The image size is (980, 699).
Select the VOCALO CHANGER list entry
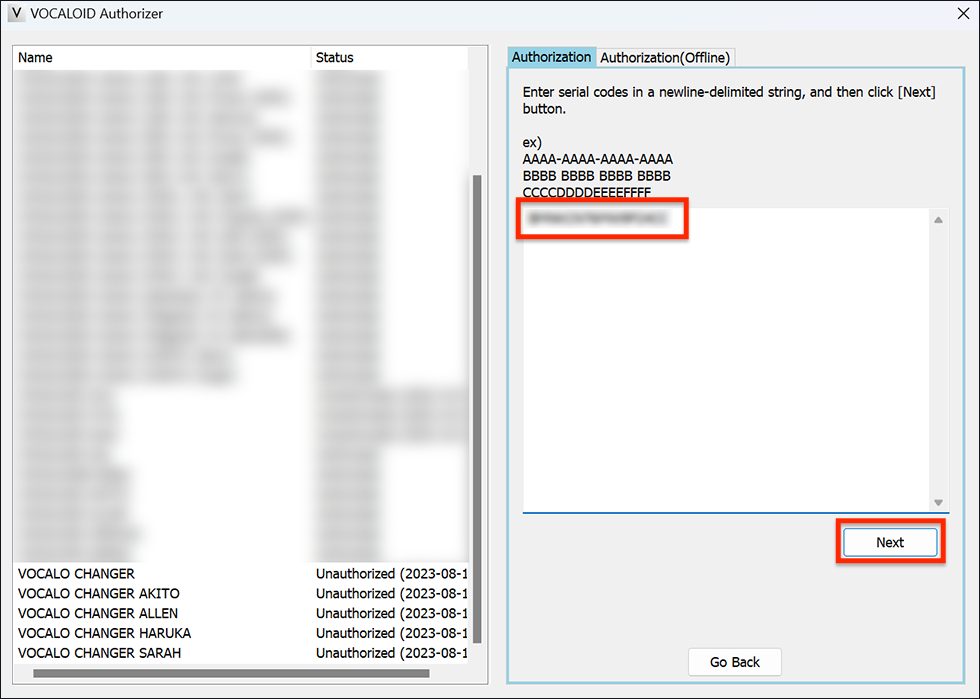77,573
